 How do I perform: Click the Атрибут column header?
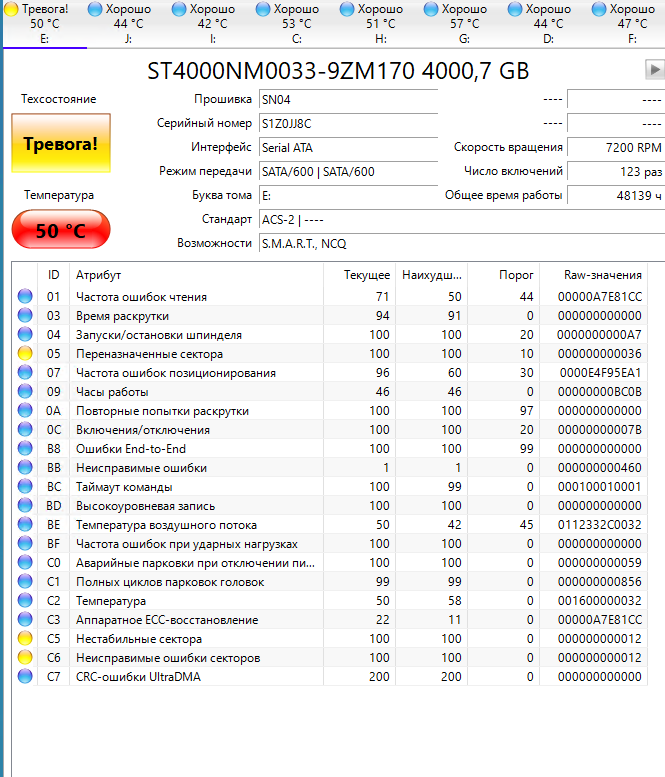[x=196, y=275]
